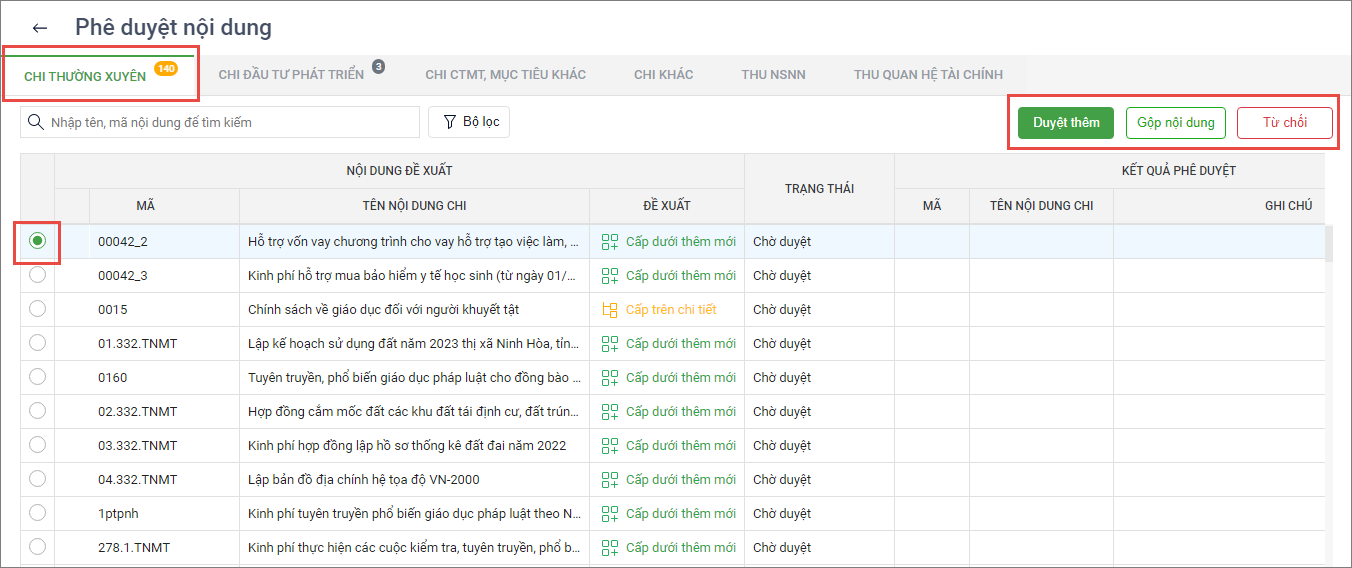1352x568 pixels.
Task: Click the Cấp trên chi tiết icon for 0015
Action: click(x=610, y=309)
